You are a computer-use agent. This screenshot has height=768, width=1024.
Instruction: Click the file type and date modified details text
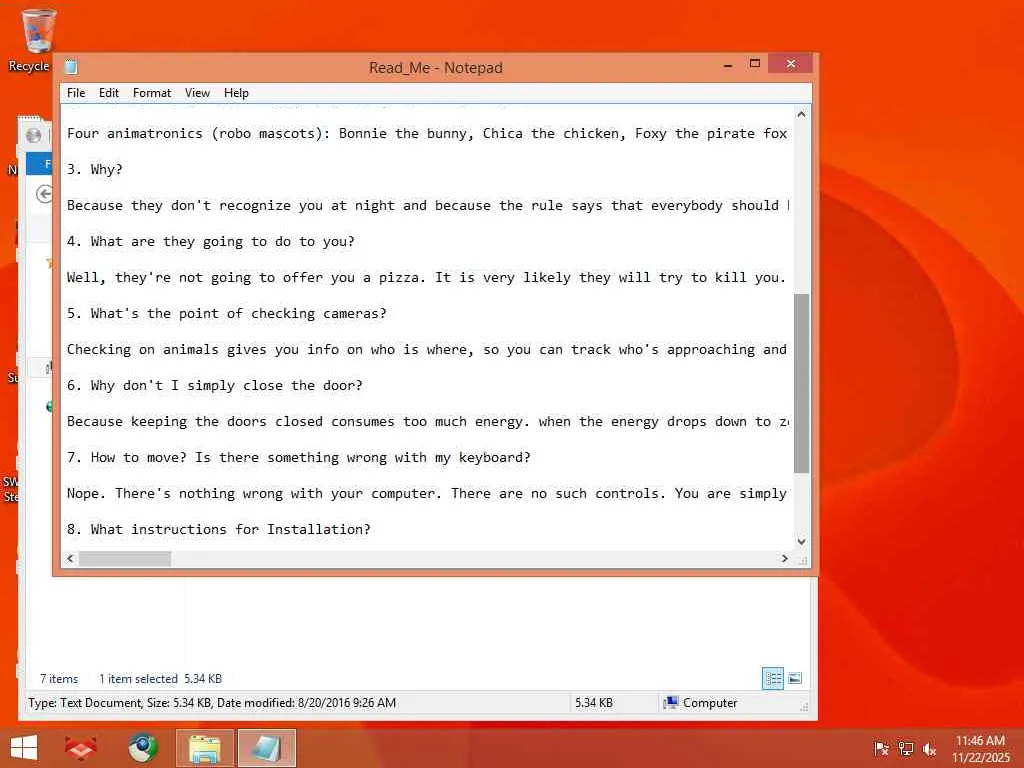(x=212, y=703)
